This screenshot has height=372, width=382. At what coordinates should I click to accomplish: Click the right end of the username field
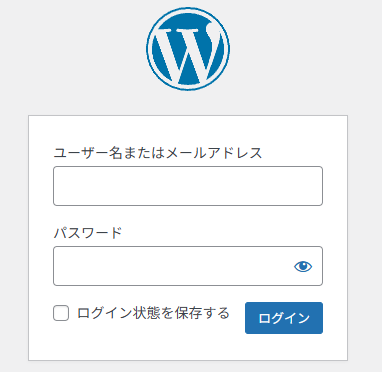click(x=313, y=186)
